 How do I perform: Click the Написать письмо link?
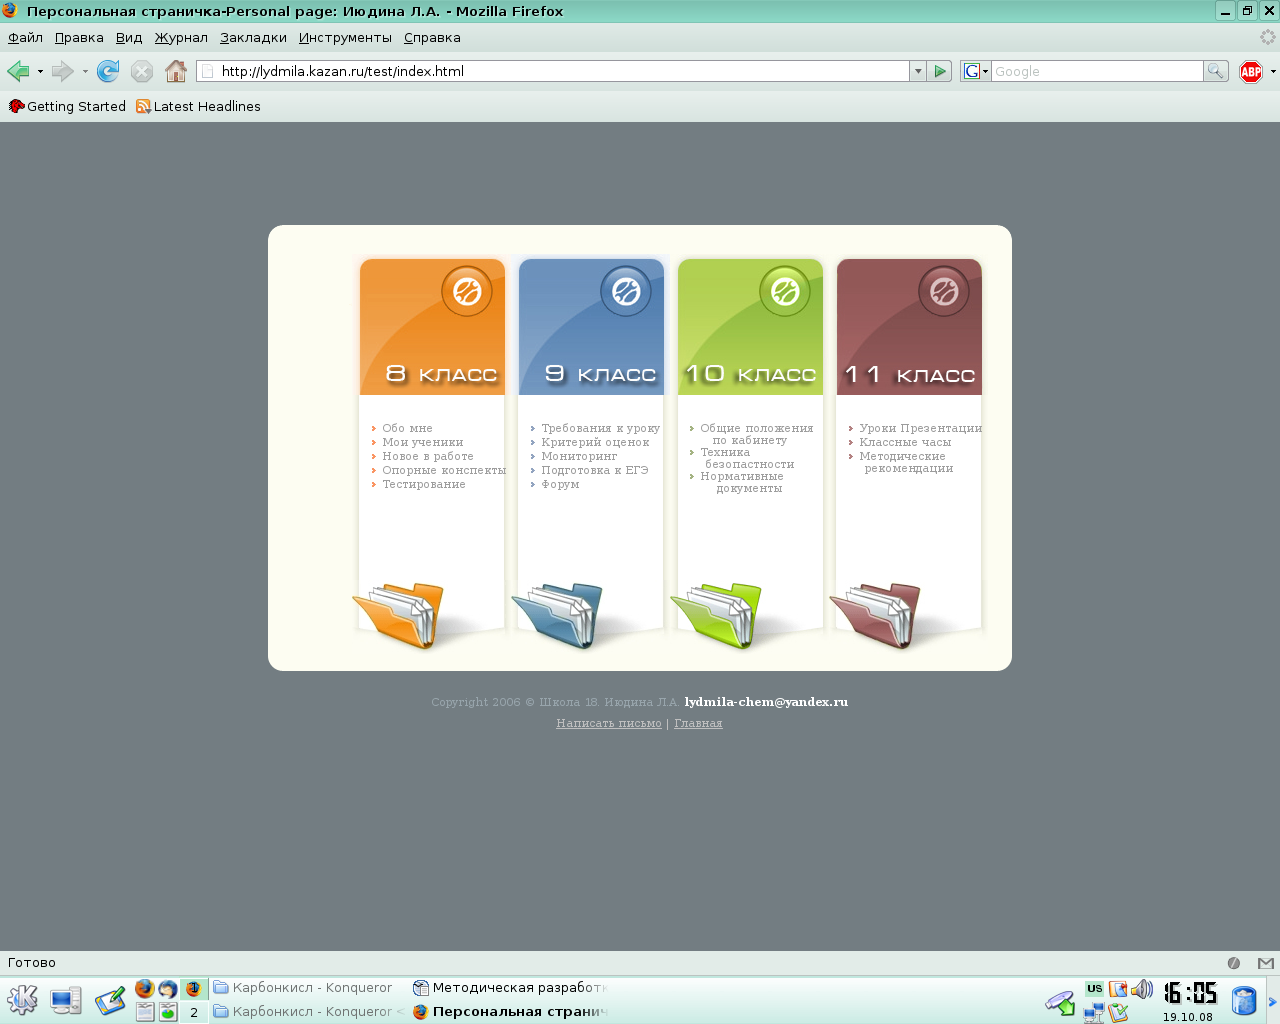[x=608, y=723]
